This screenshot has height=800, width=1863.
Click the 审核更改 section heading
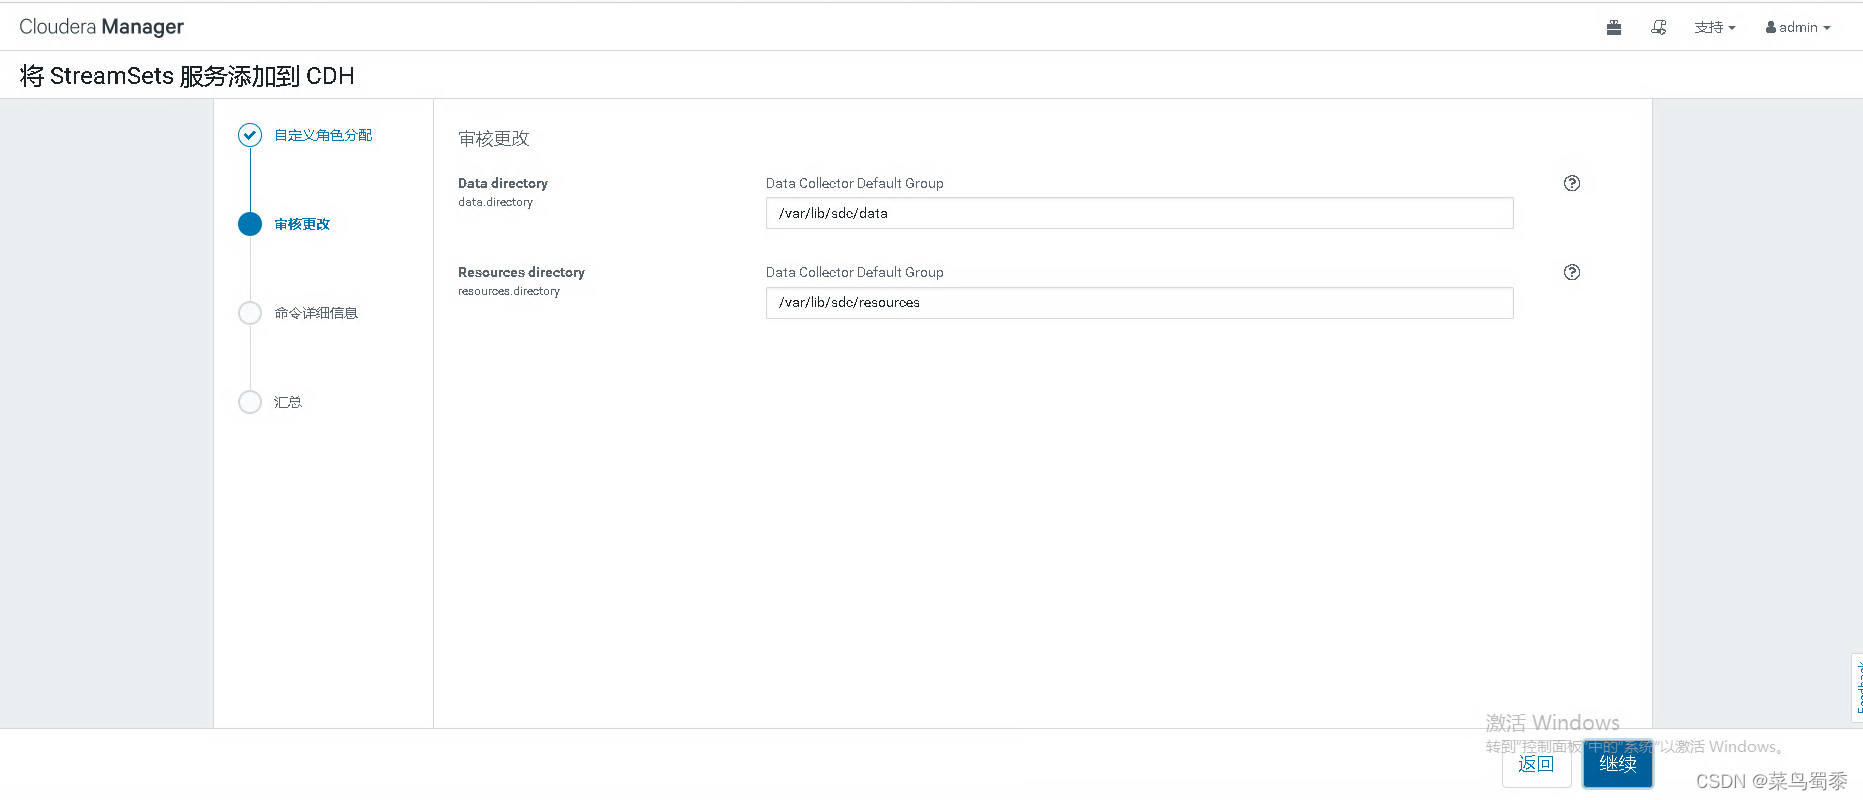pos(494,139)
